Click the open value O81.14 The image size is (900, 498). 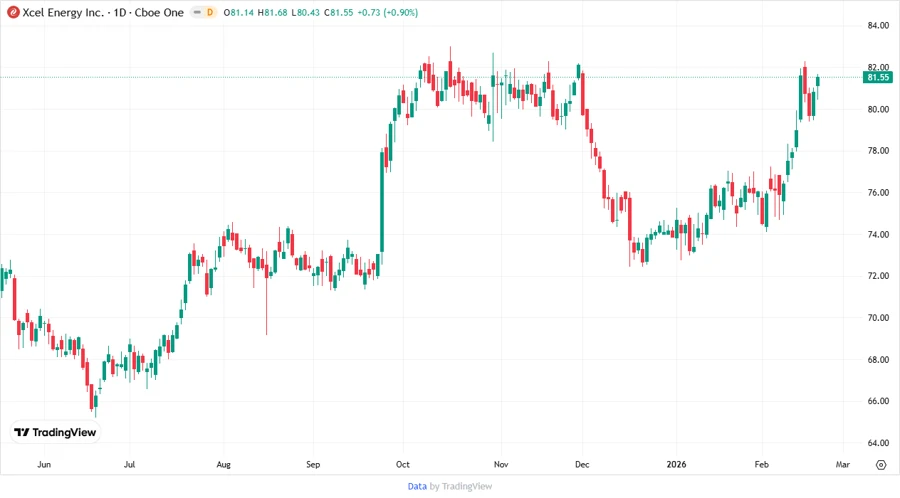(238, 13)
